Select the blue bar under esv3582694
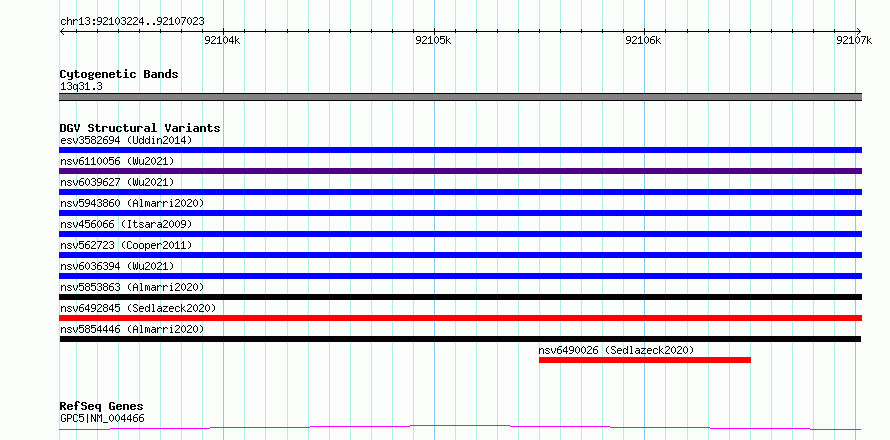Viewport: 890px width, 440px height. click(x=460, y=150)
